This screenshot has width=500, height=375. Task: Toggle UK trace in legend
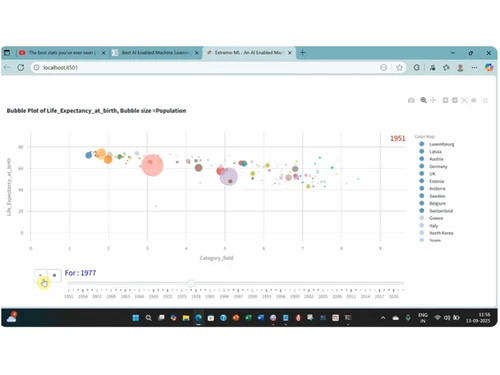click(x=427, y=174)
